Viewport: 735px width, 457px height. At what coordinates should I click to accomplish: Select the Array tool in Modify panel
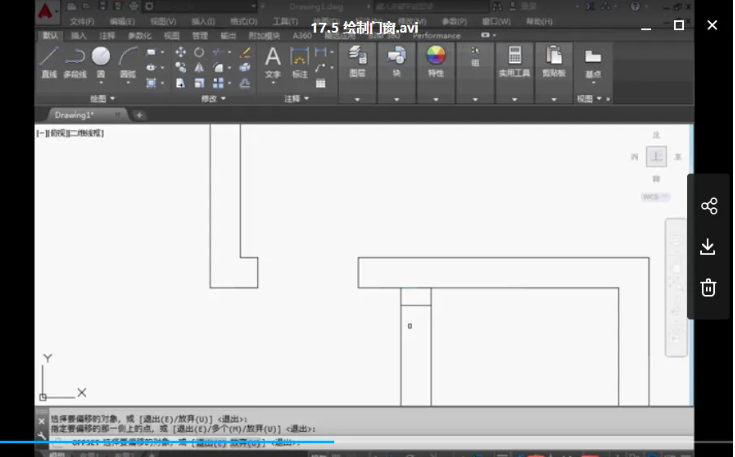(x=218, y=83)
